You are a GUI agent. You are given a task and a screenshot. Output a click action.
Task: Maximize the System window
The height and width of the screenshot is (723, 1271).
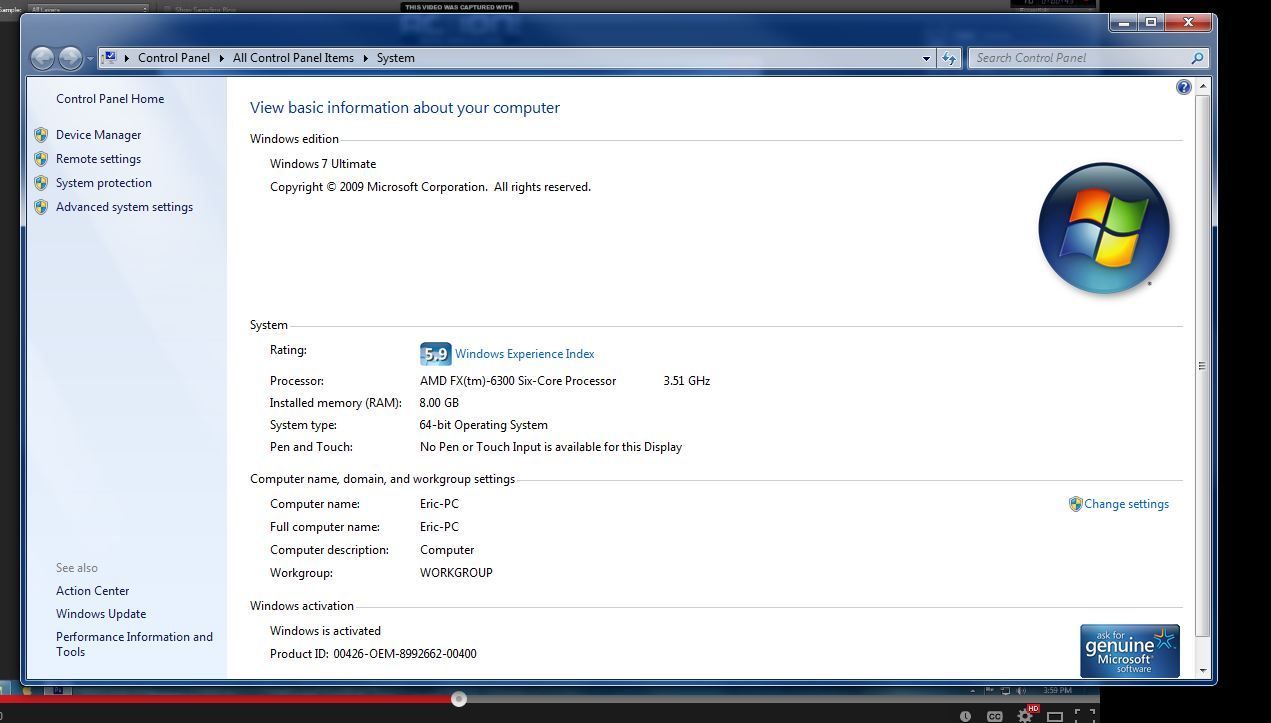[1151, 22]
